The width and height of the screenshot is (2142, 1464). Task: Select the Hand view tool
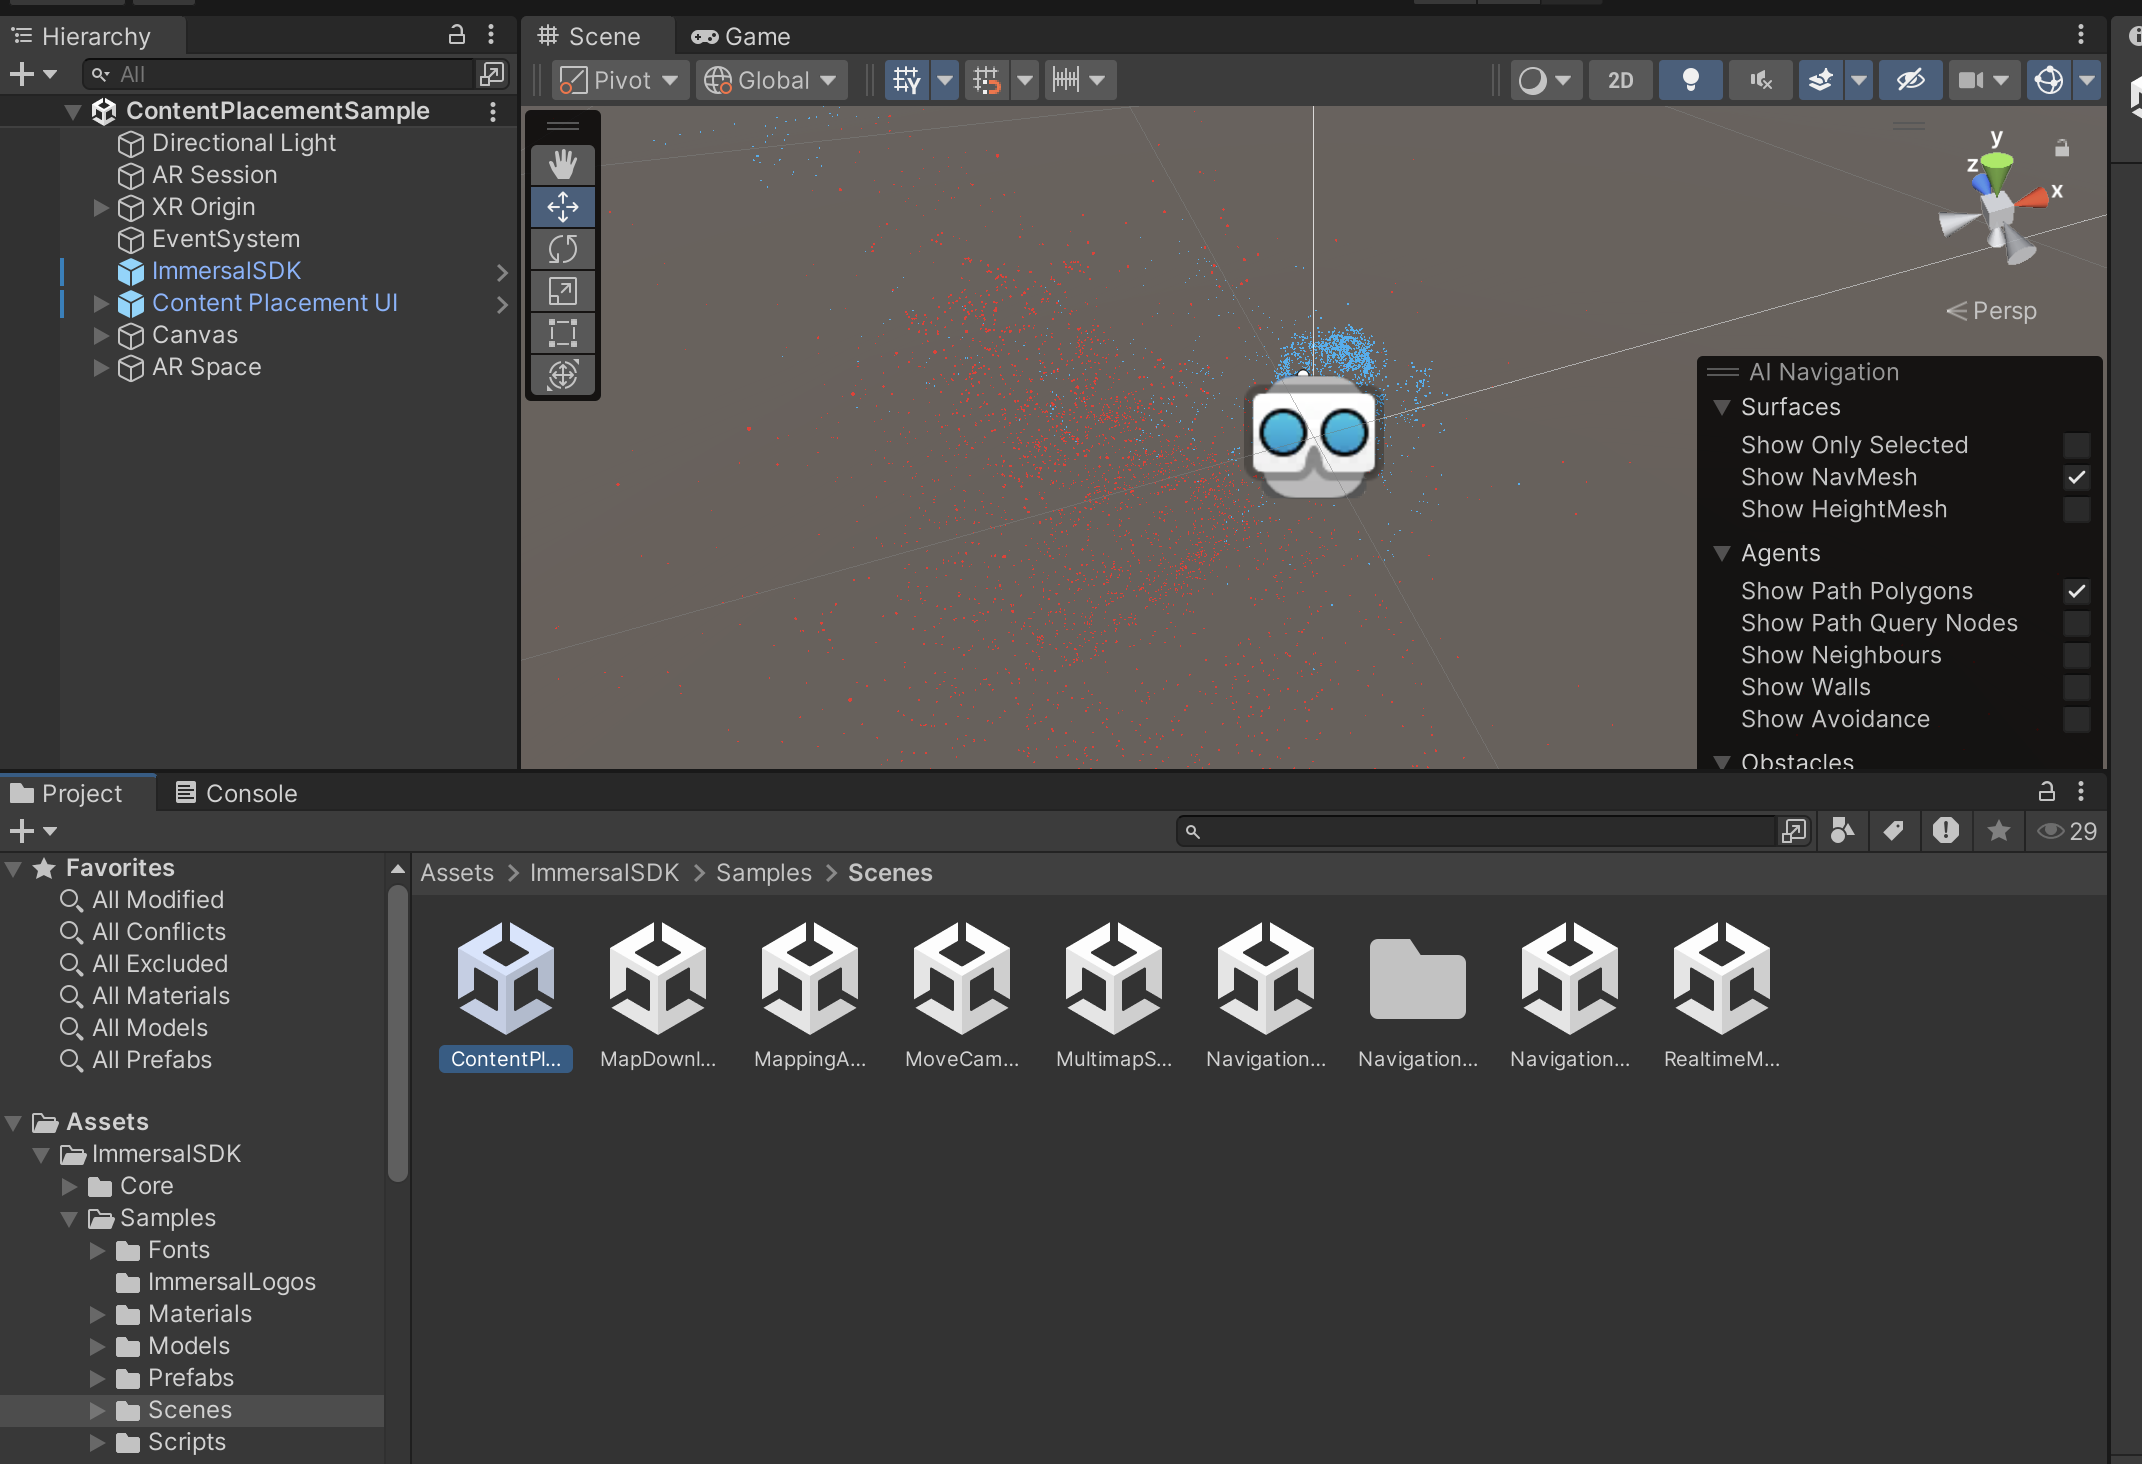pyautogui.click(x=563, y=165)
